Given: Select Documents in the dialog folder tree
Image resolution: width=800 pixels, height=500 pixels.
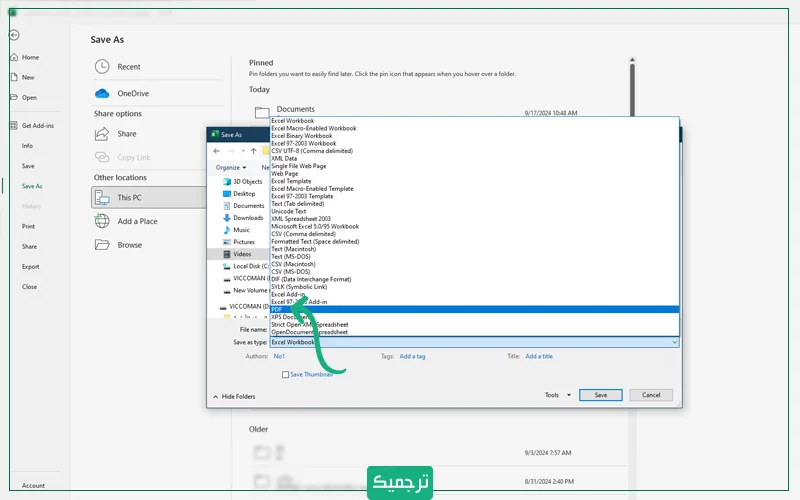Looking at the screenshot, I should pyautogui.click(x=244, y=206).
